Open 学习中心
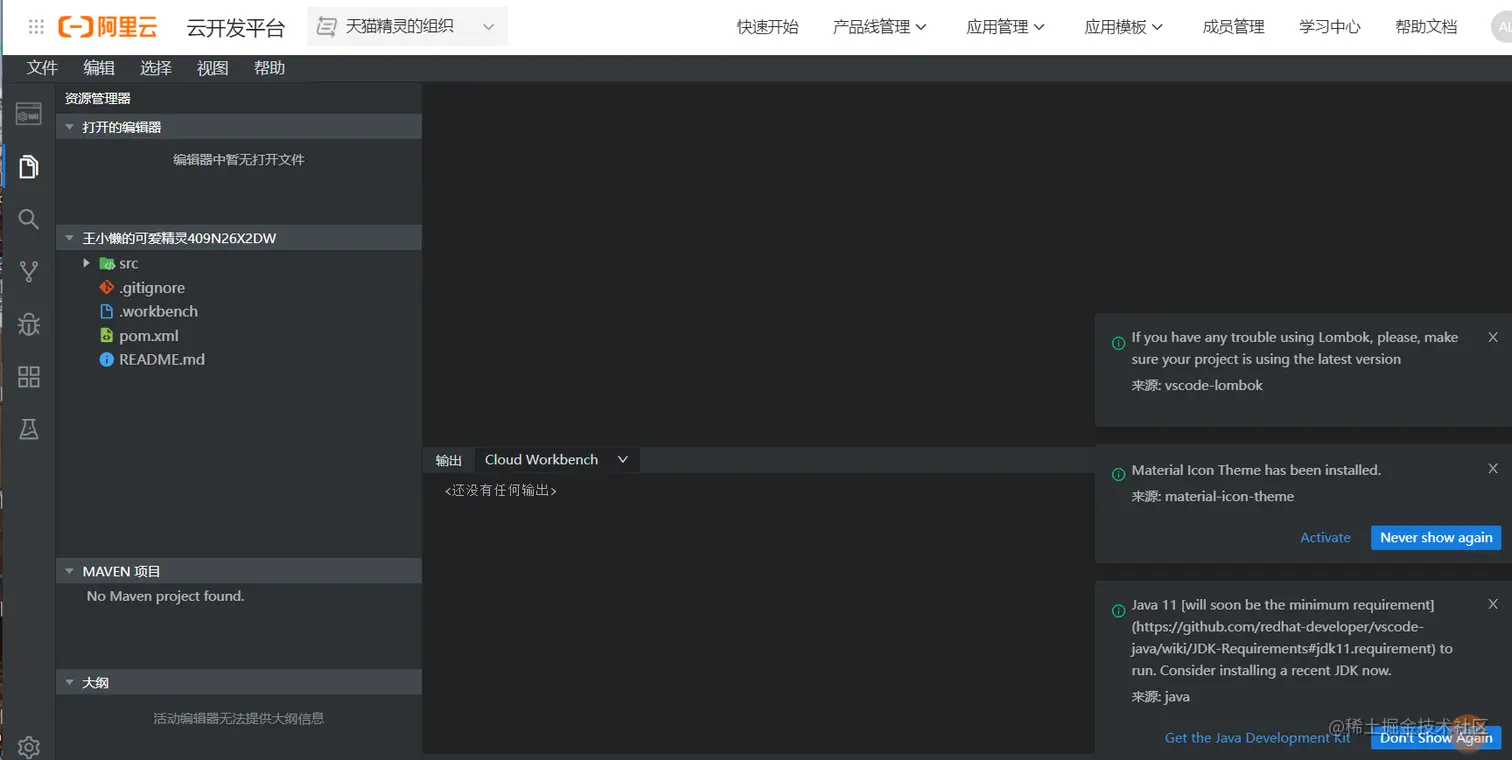The image size is (1512, 760). pos(1330,27)
